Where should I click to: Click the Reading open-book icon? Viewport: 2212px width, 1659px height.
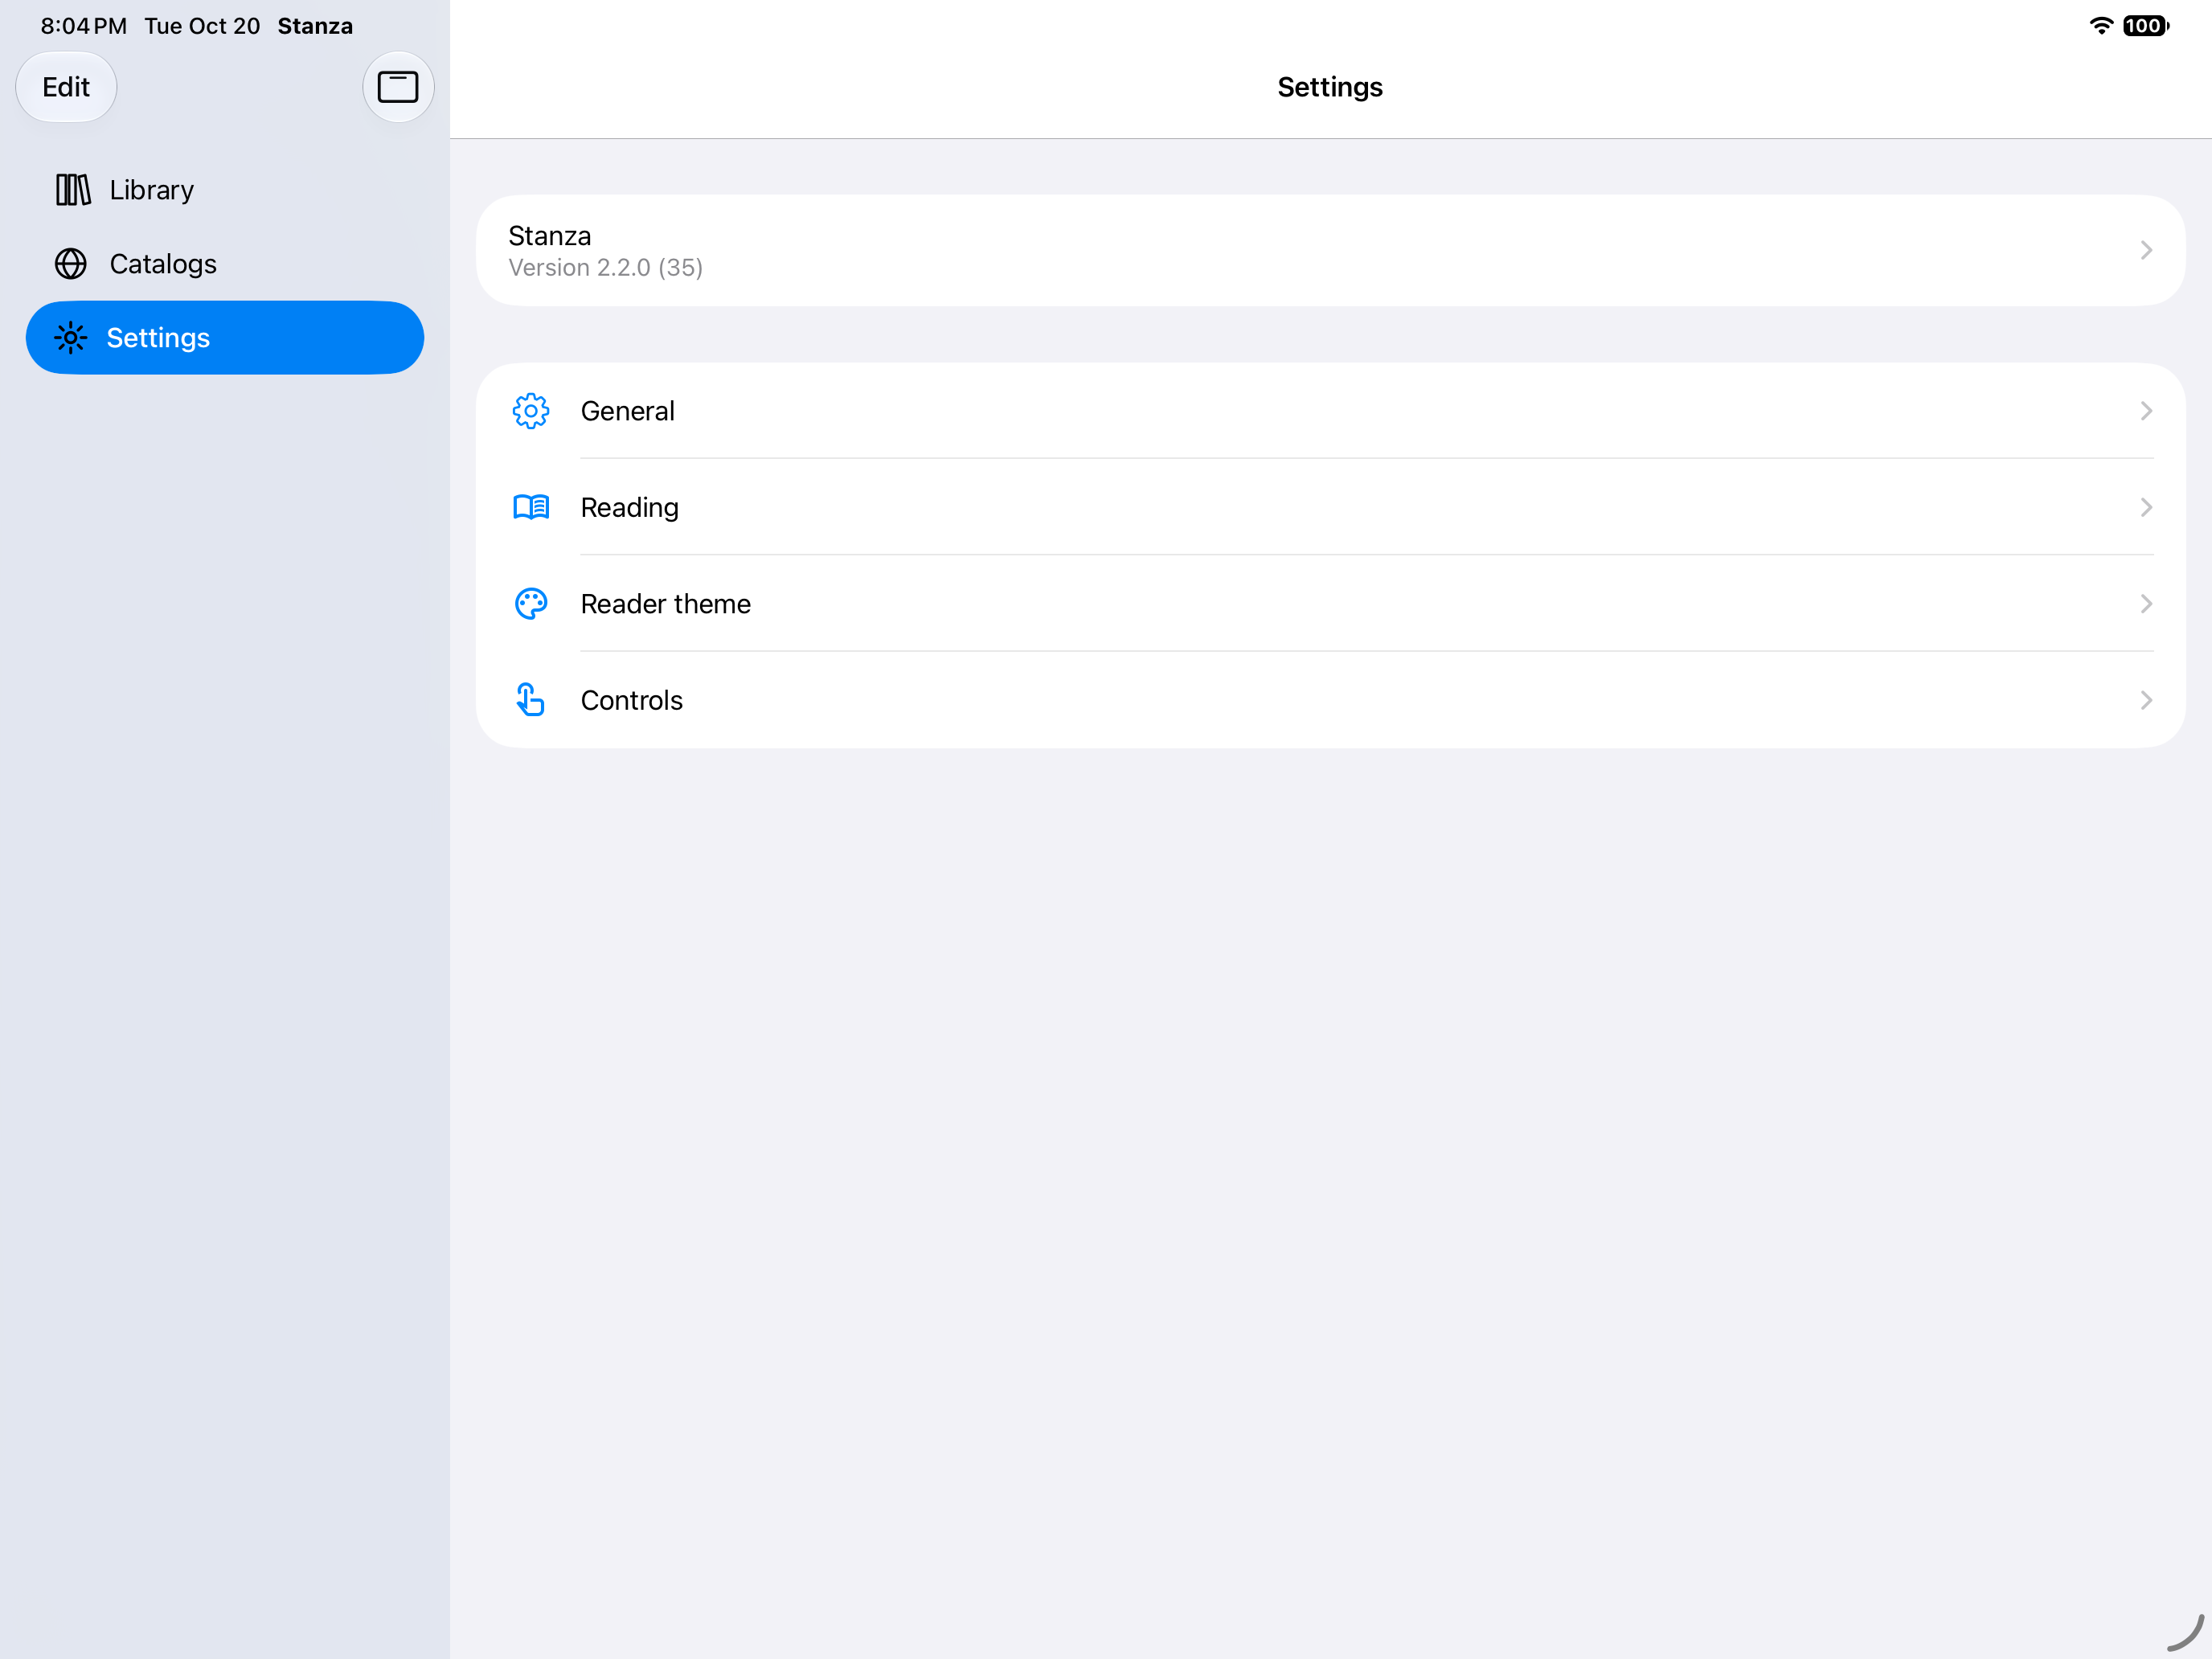[531, 507]
